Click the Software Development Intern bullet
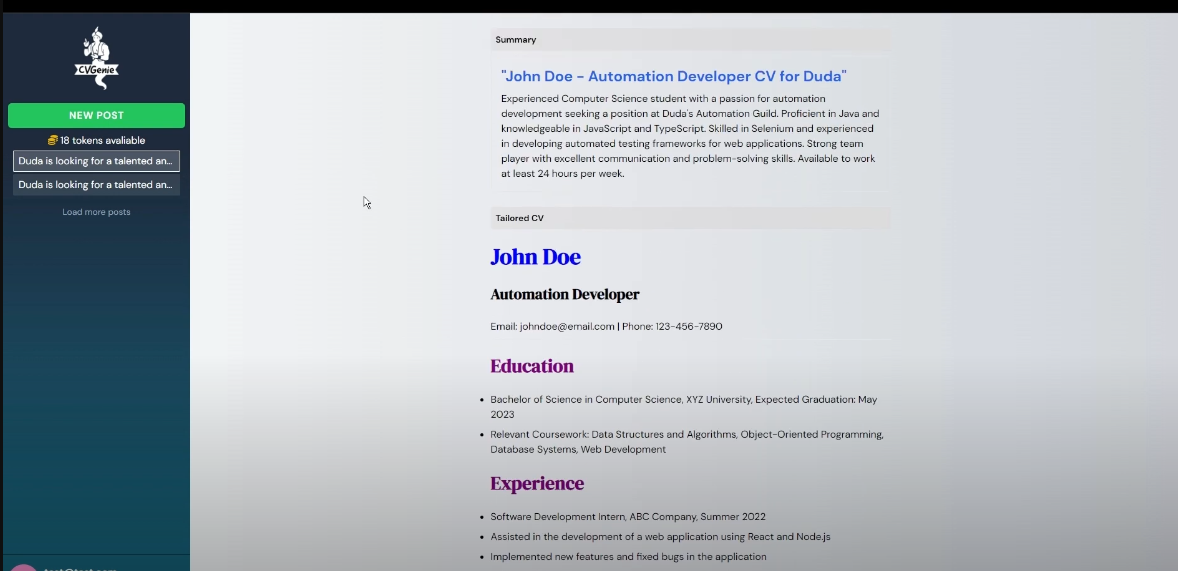 coord(627,517)
